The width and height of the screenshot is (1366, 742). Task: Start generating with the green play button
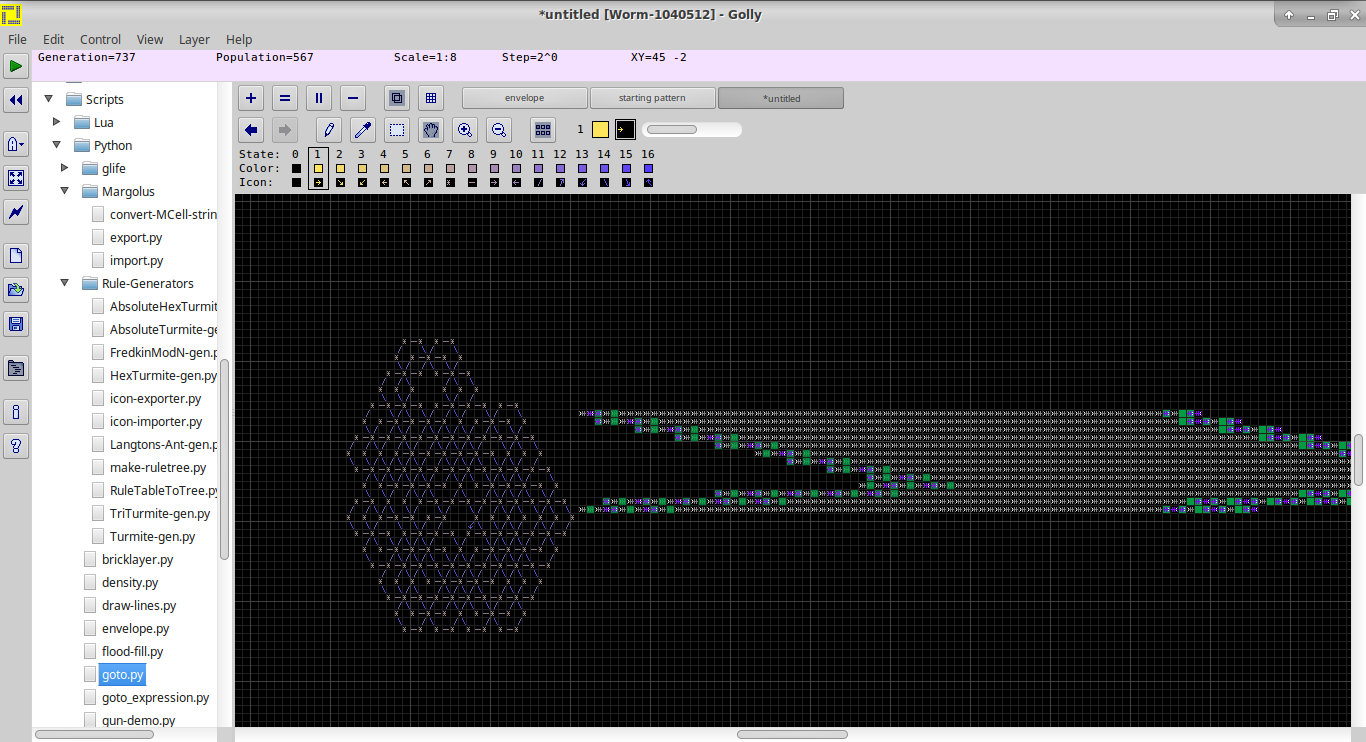coord(16,67)
